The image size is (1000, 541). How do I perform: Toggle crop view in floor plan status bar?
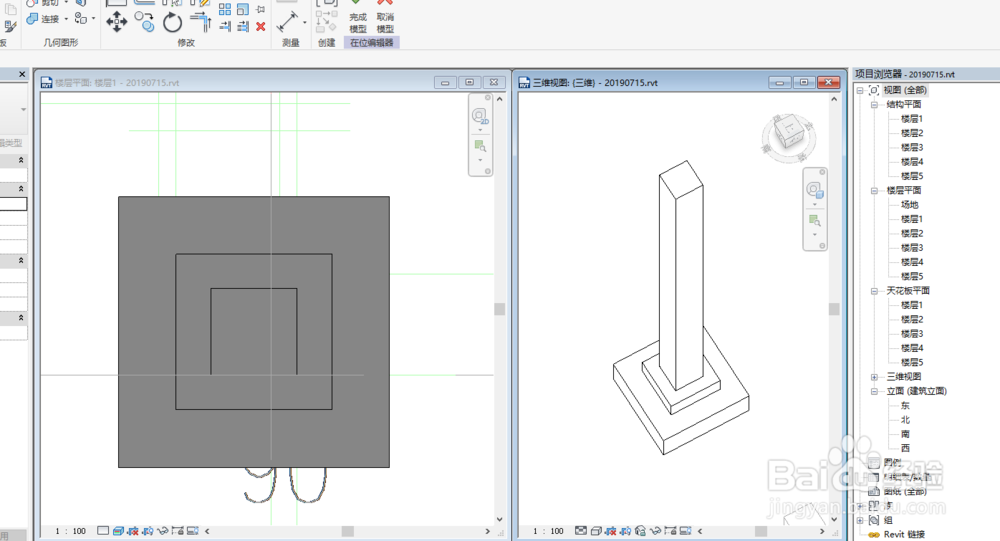coord(133,531)
